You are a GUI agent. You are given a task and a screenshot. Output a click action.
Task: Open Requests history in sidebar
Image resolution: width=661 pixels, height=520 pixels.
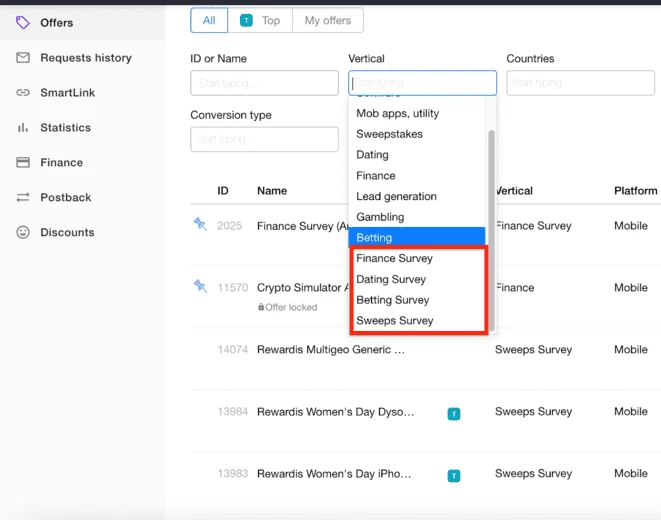tap(86, 58)
